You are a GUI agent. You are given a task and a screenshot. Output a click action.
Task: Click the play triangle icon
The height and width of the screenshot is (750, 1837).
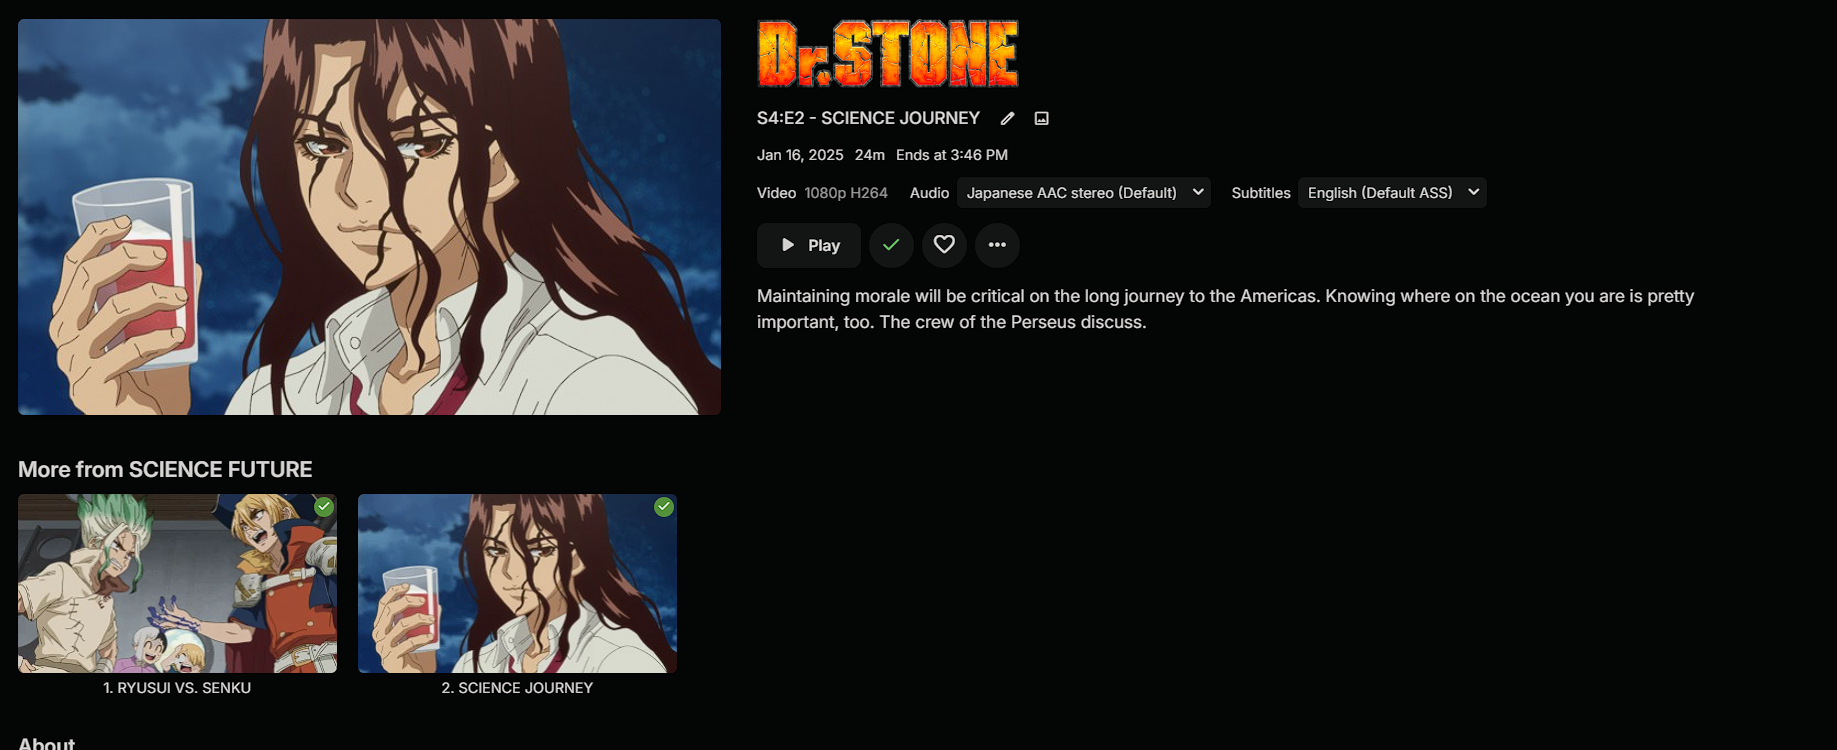pyautogui.click(x=788, y=245)
